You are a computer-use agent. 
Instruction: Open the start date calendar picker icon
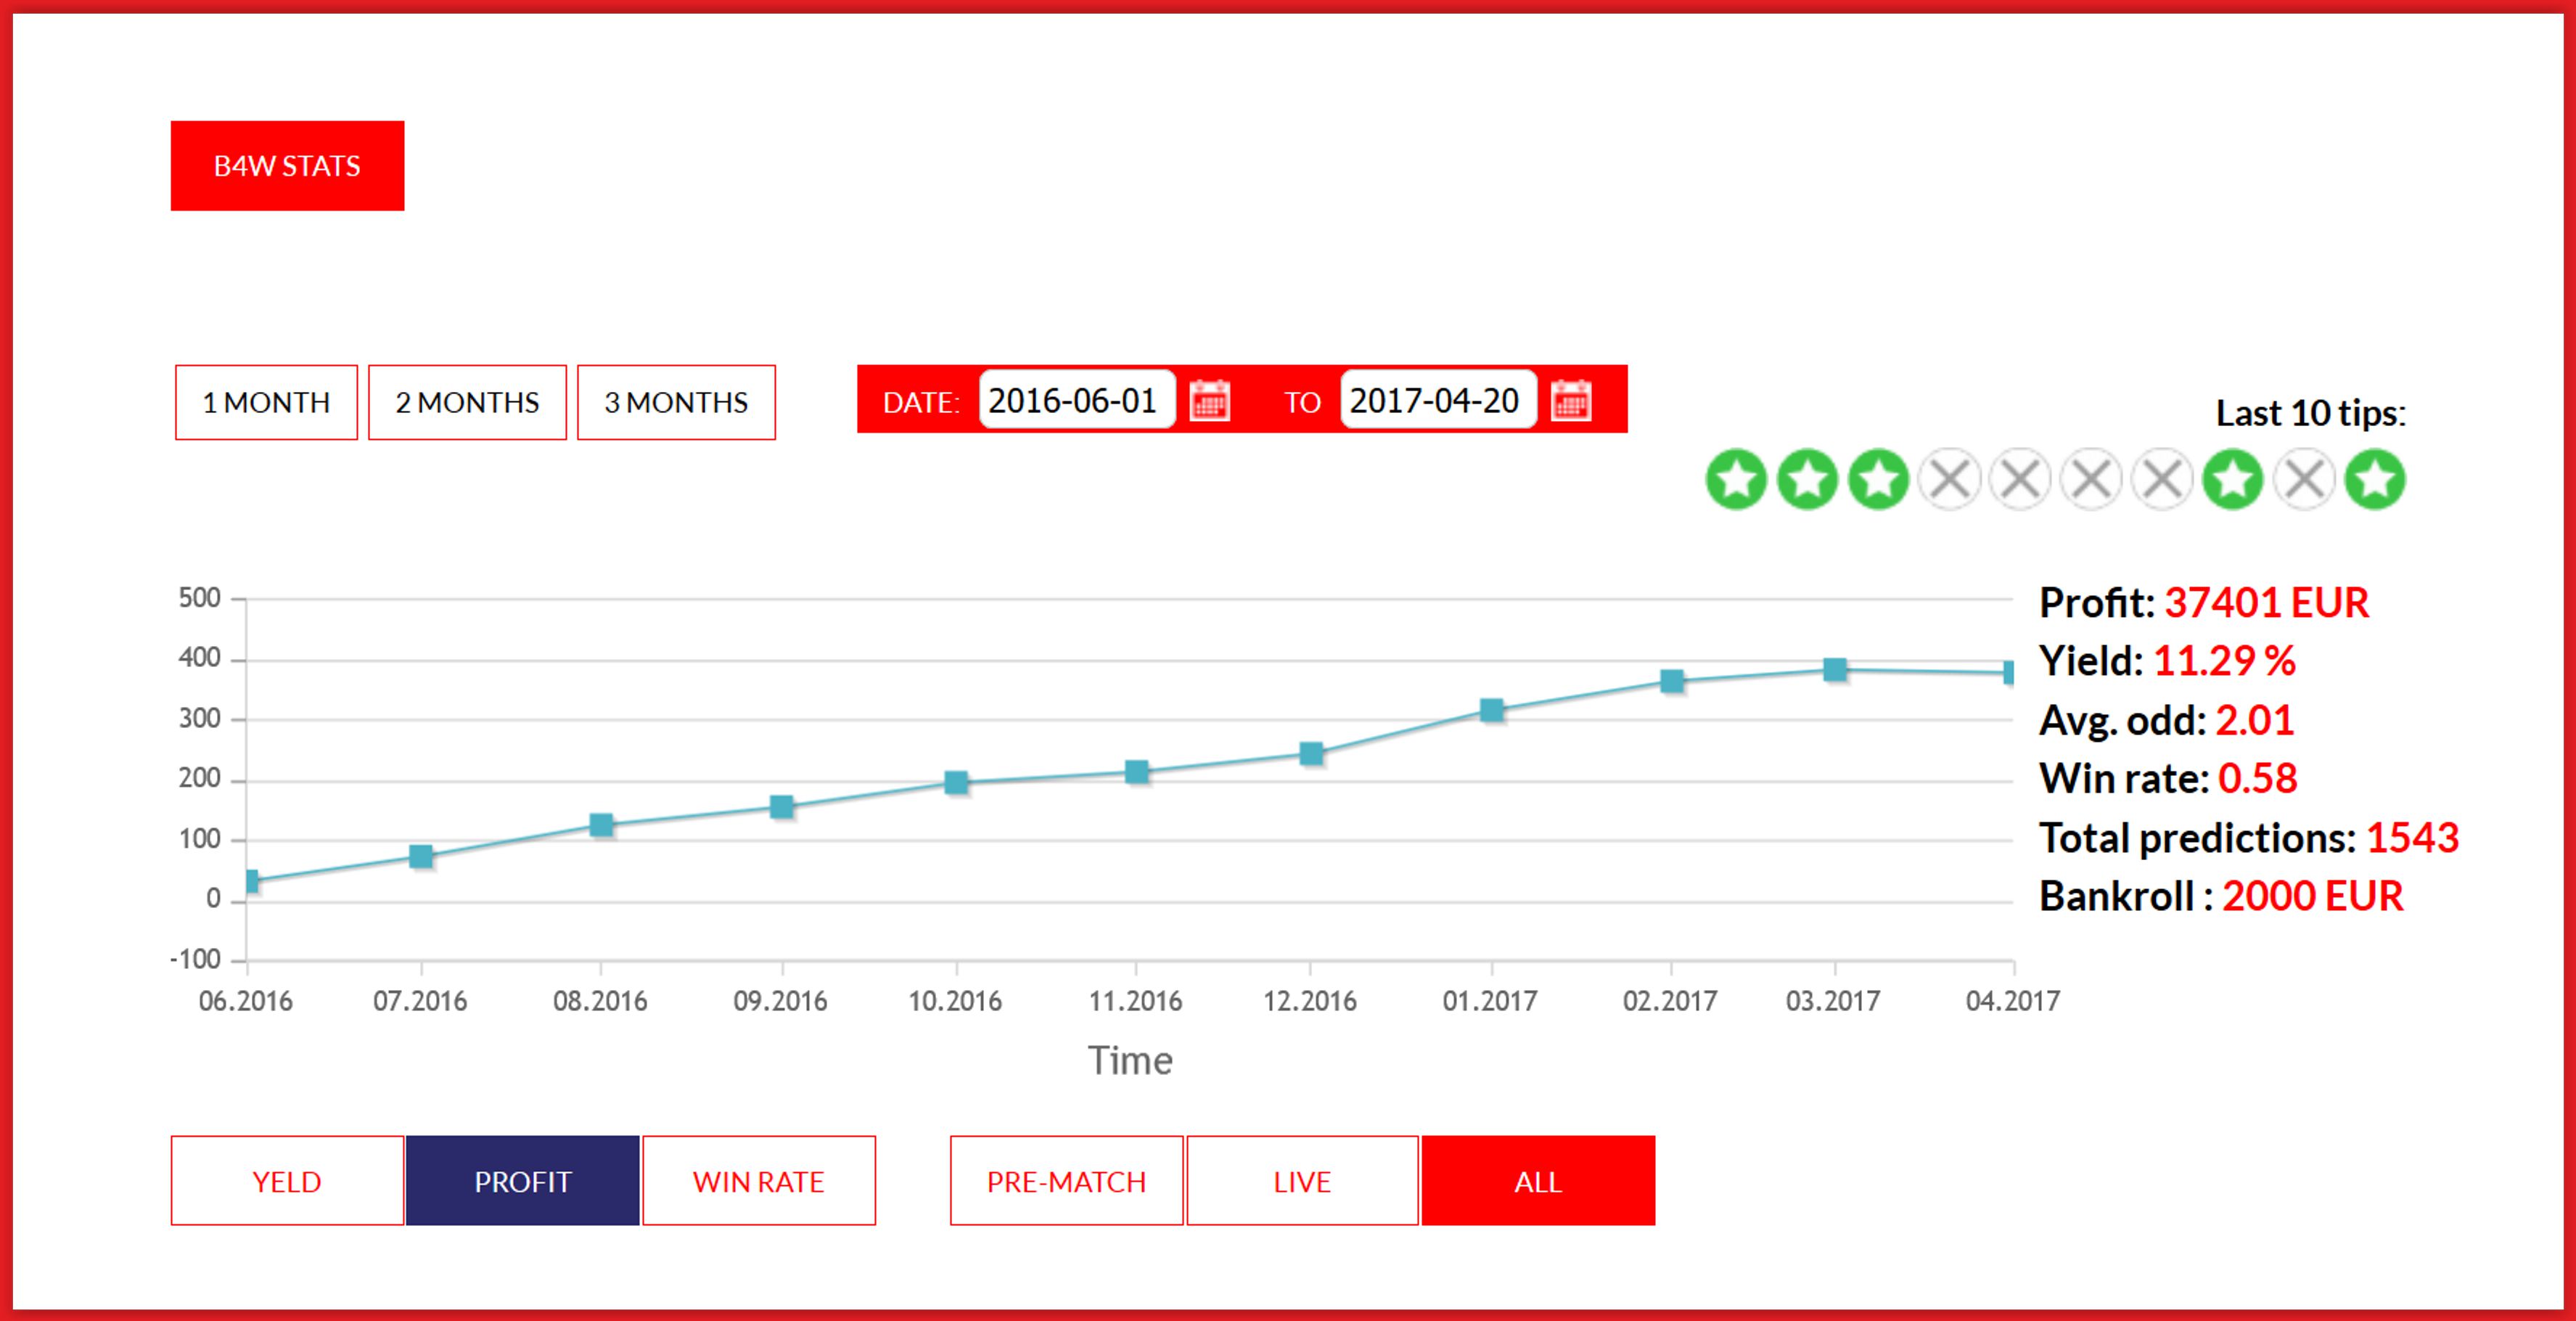pyautogui.click(x=1209, y=401)
